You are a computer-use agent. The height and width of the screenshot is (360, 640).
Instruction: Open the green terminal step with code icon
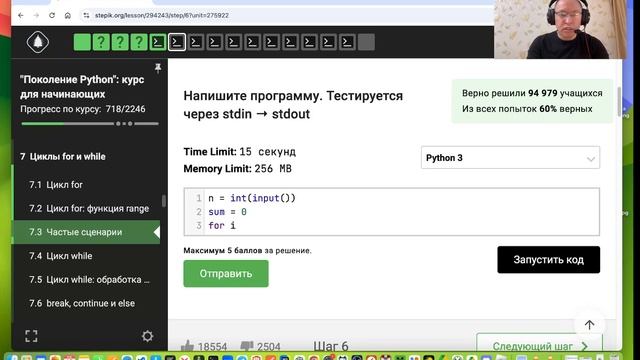pyautogui.click(x=158, y=42)
